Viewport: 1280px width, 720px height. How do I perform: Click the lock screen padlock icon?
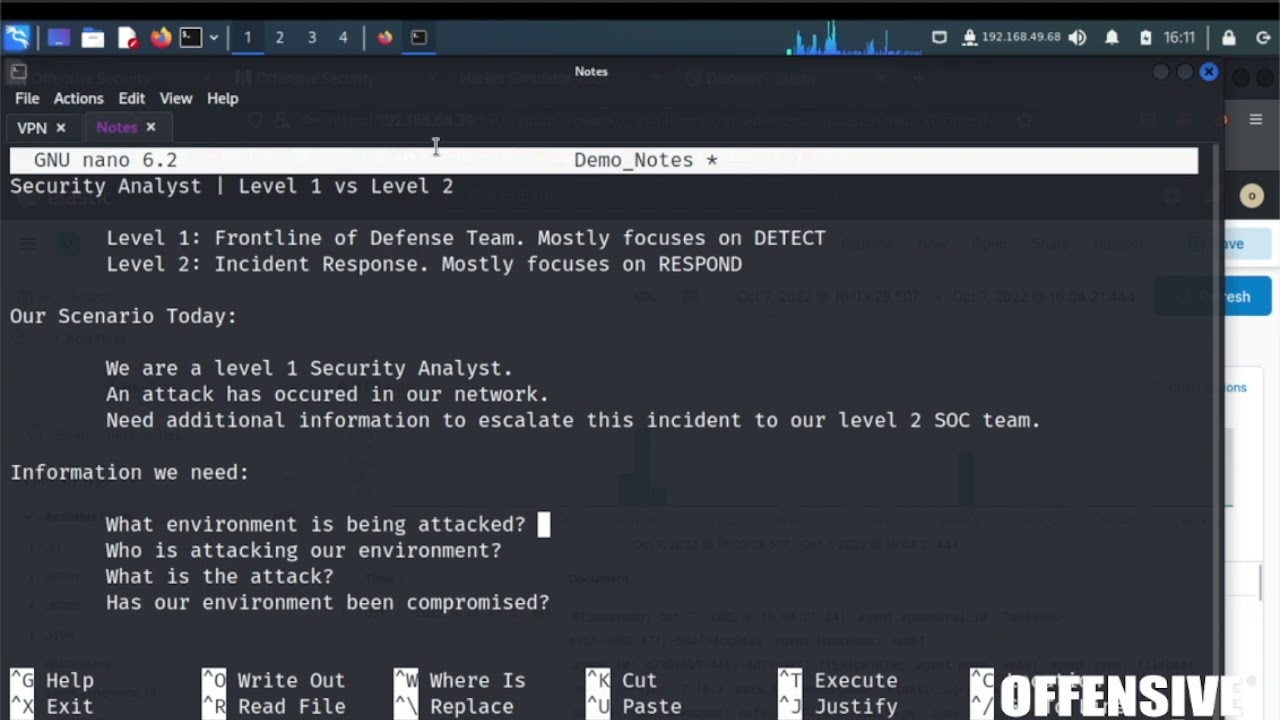coord(1228,38)
